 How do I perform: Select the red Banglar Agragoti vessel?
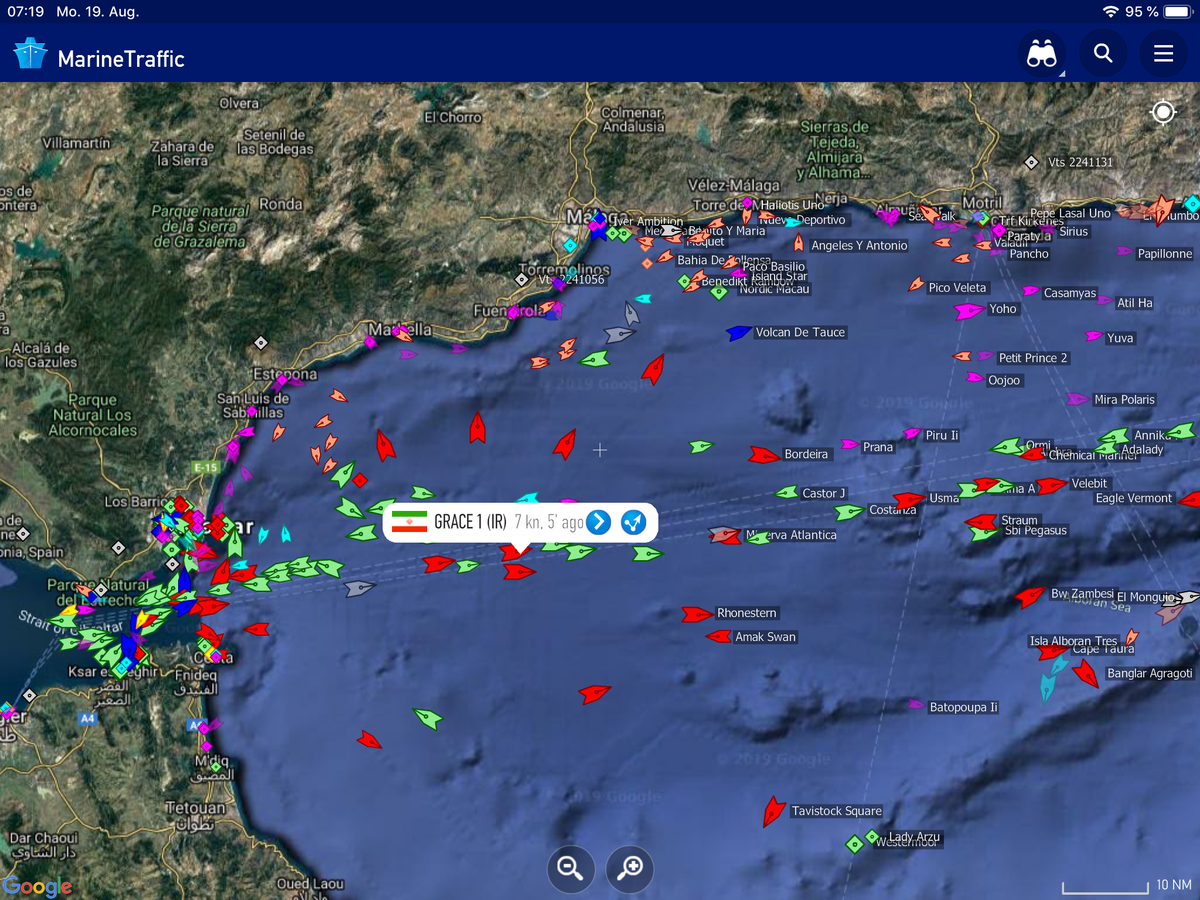tap(1085, 673)
